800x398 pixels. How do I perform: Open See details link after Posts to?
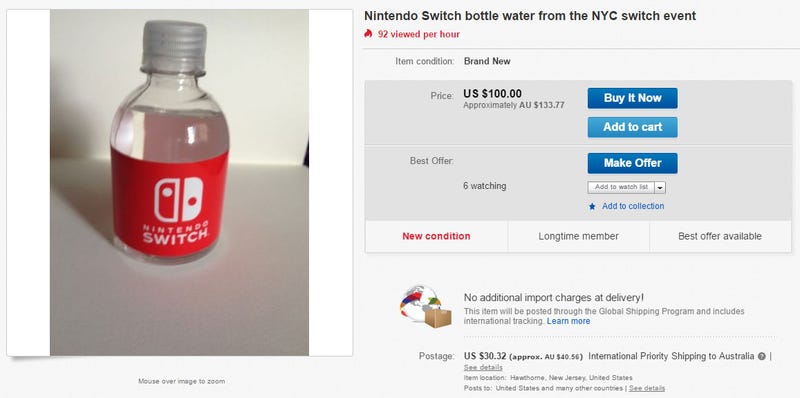click(x=646, y=388)
